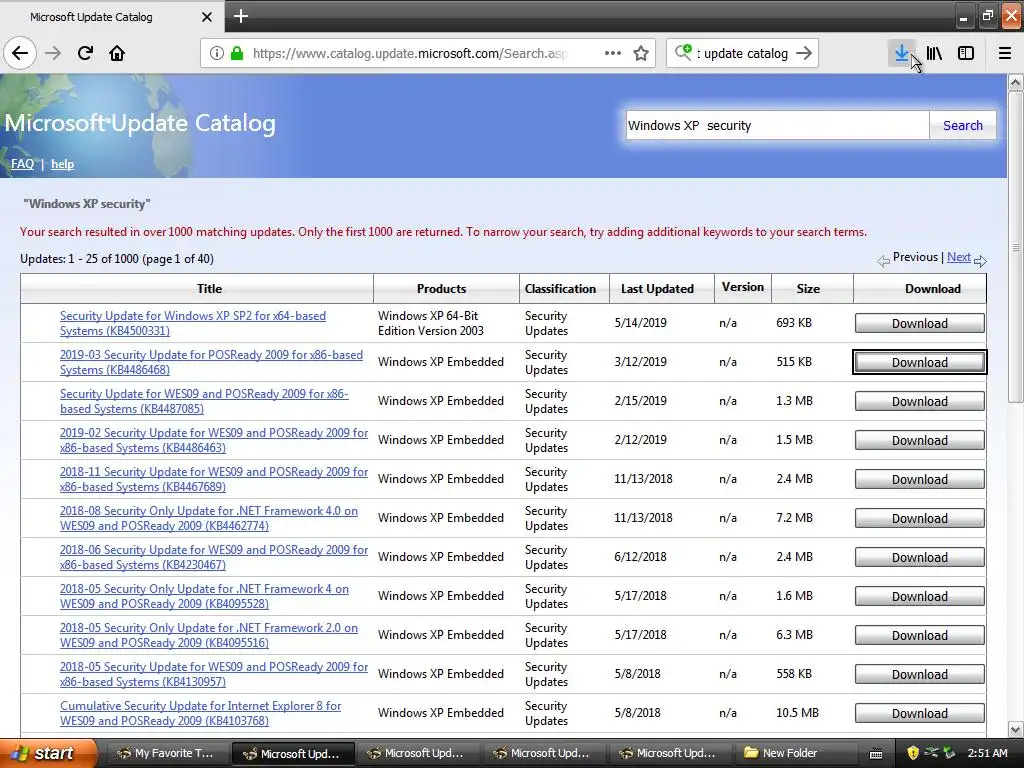Download the 1.3 MB KB4487085 update

[x=920, y=401]
